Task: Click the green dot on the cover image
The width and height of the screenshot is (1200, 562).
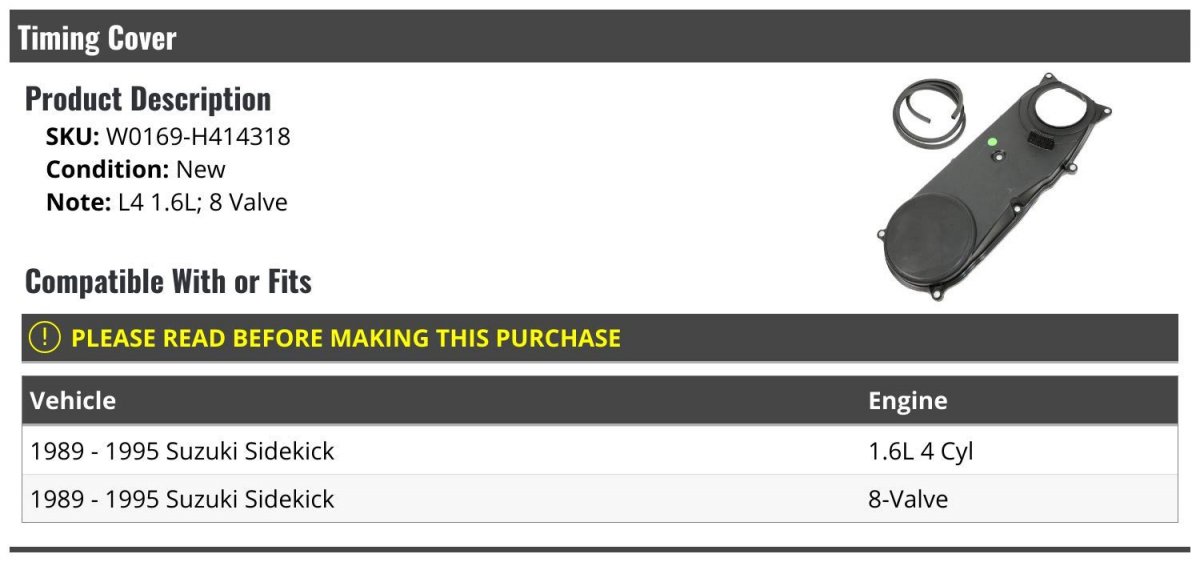Action: coord(993,142)
